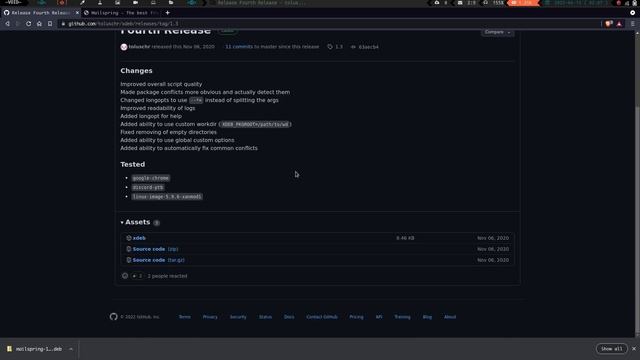
Task: Click the workspace label in the top-left corner
Action: click(x=13, y=2)
